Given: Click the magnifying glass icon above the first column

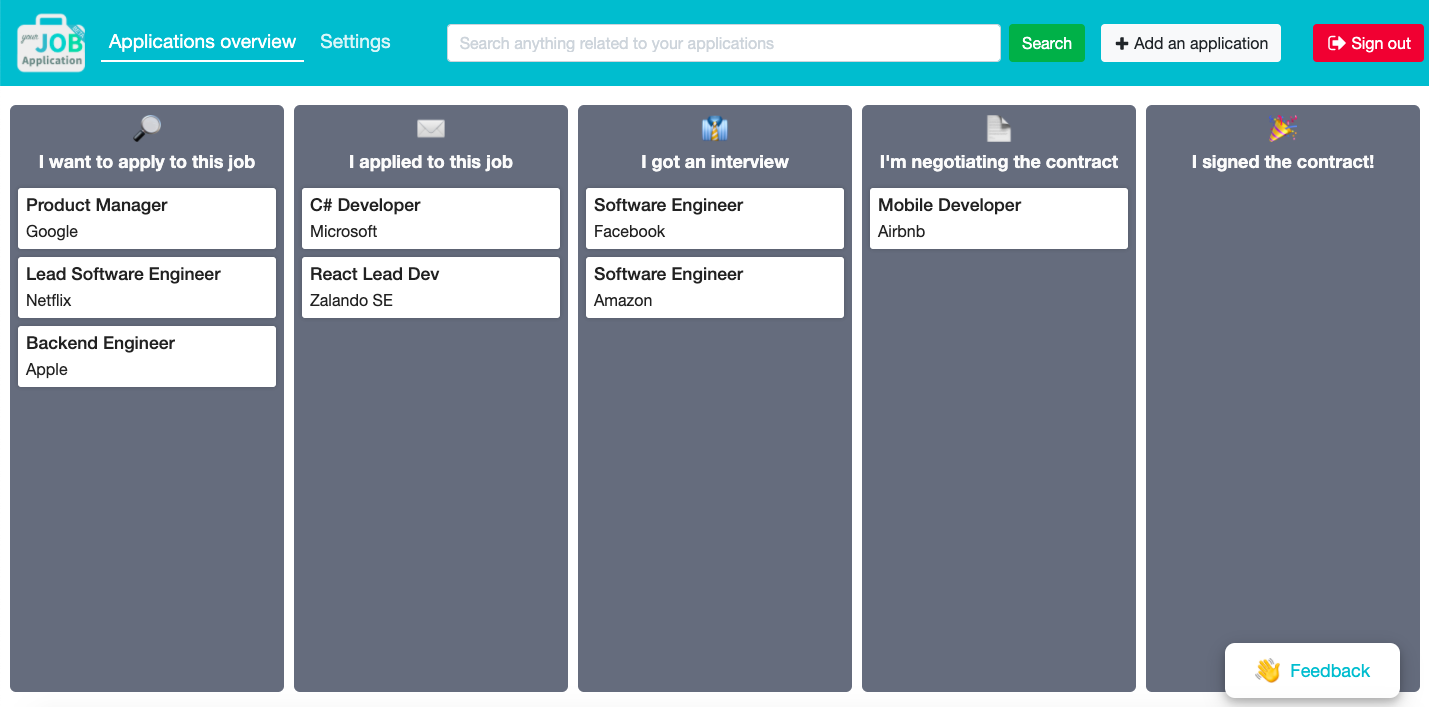Looking at the screenshot, I should click(x=146, y=128).
